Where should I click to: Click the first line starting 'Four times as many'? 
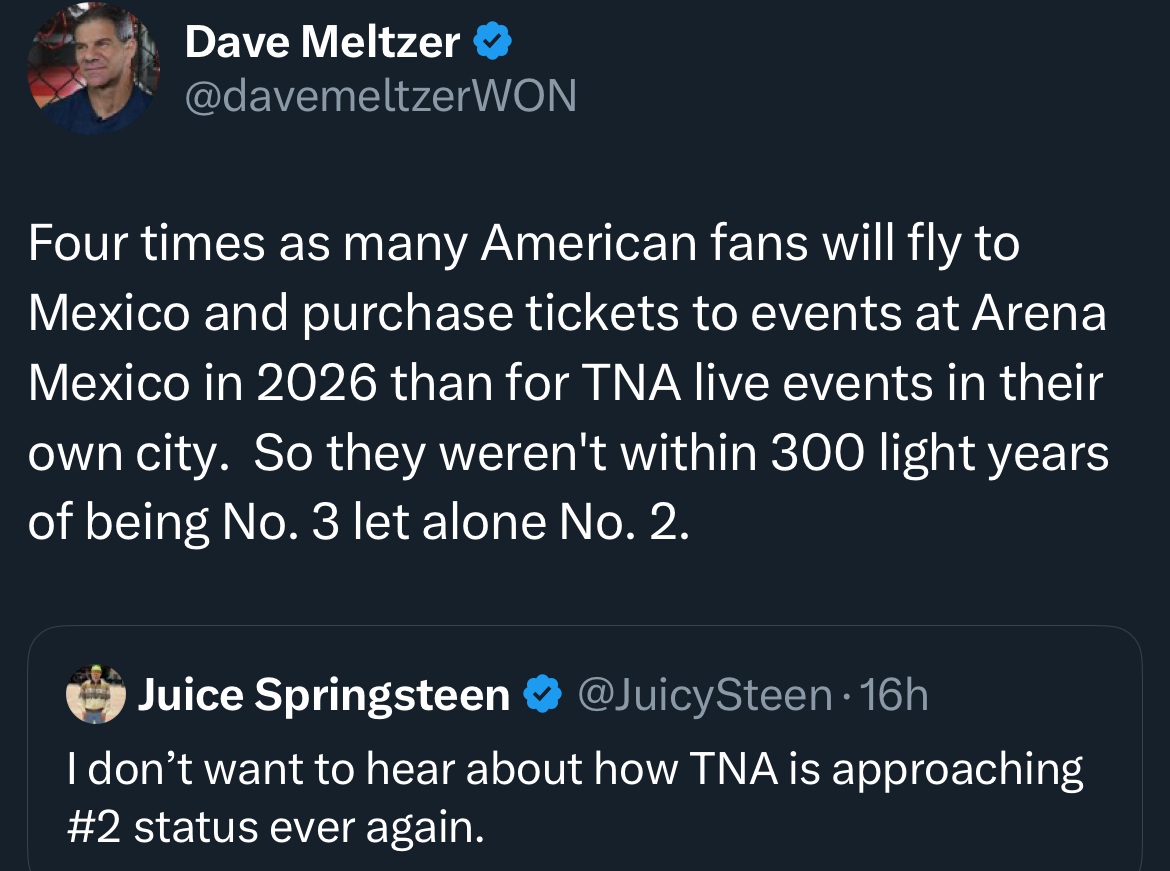(x=523, y=244)
